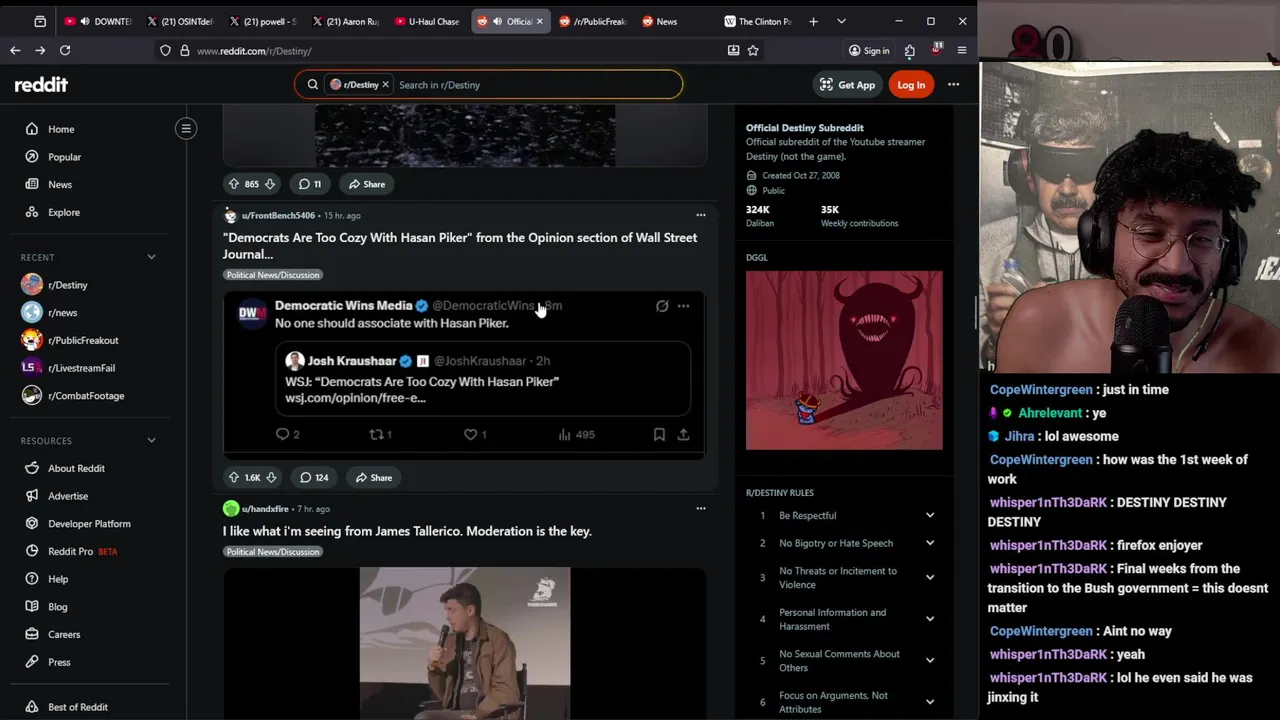This screenshot has width=1280, height=720.
Task: Upvote the post with 1.6K points
Action: 234,477
